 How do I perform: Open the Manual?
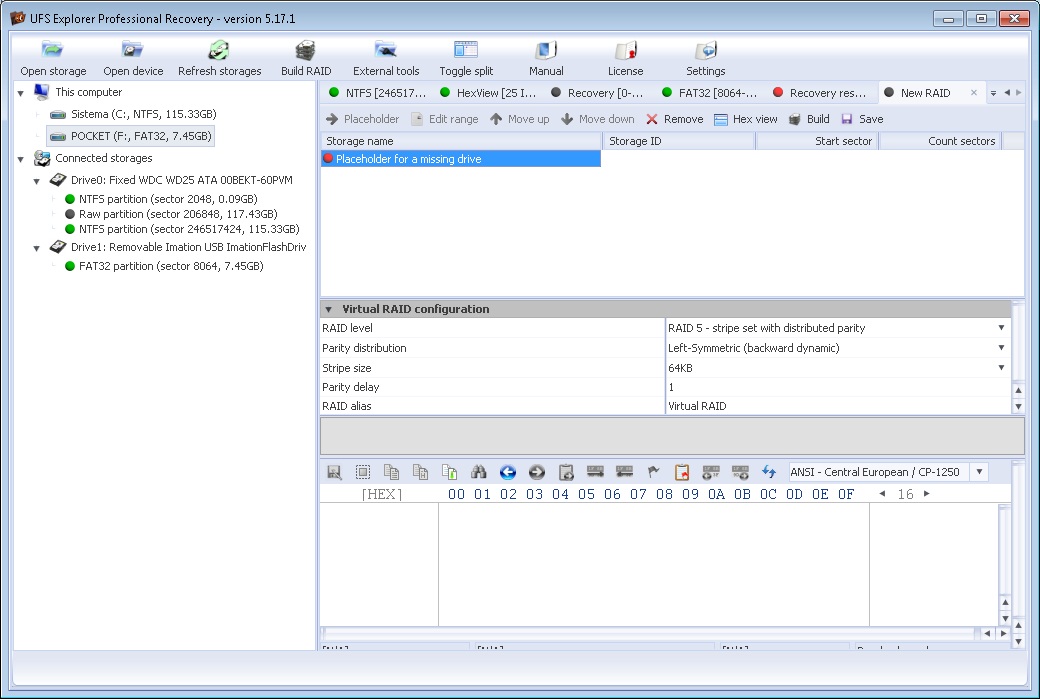pos(546,58)
